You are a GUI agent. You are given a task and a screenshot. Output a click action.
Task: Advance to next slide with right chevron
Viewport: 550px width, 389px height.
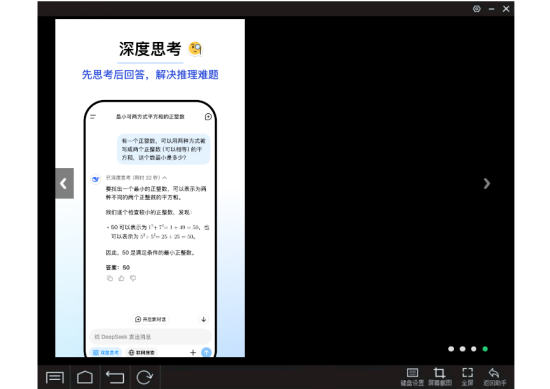[487, 183]
